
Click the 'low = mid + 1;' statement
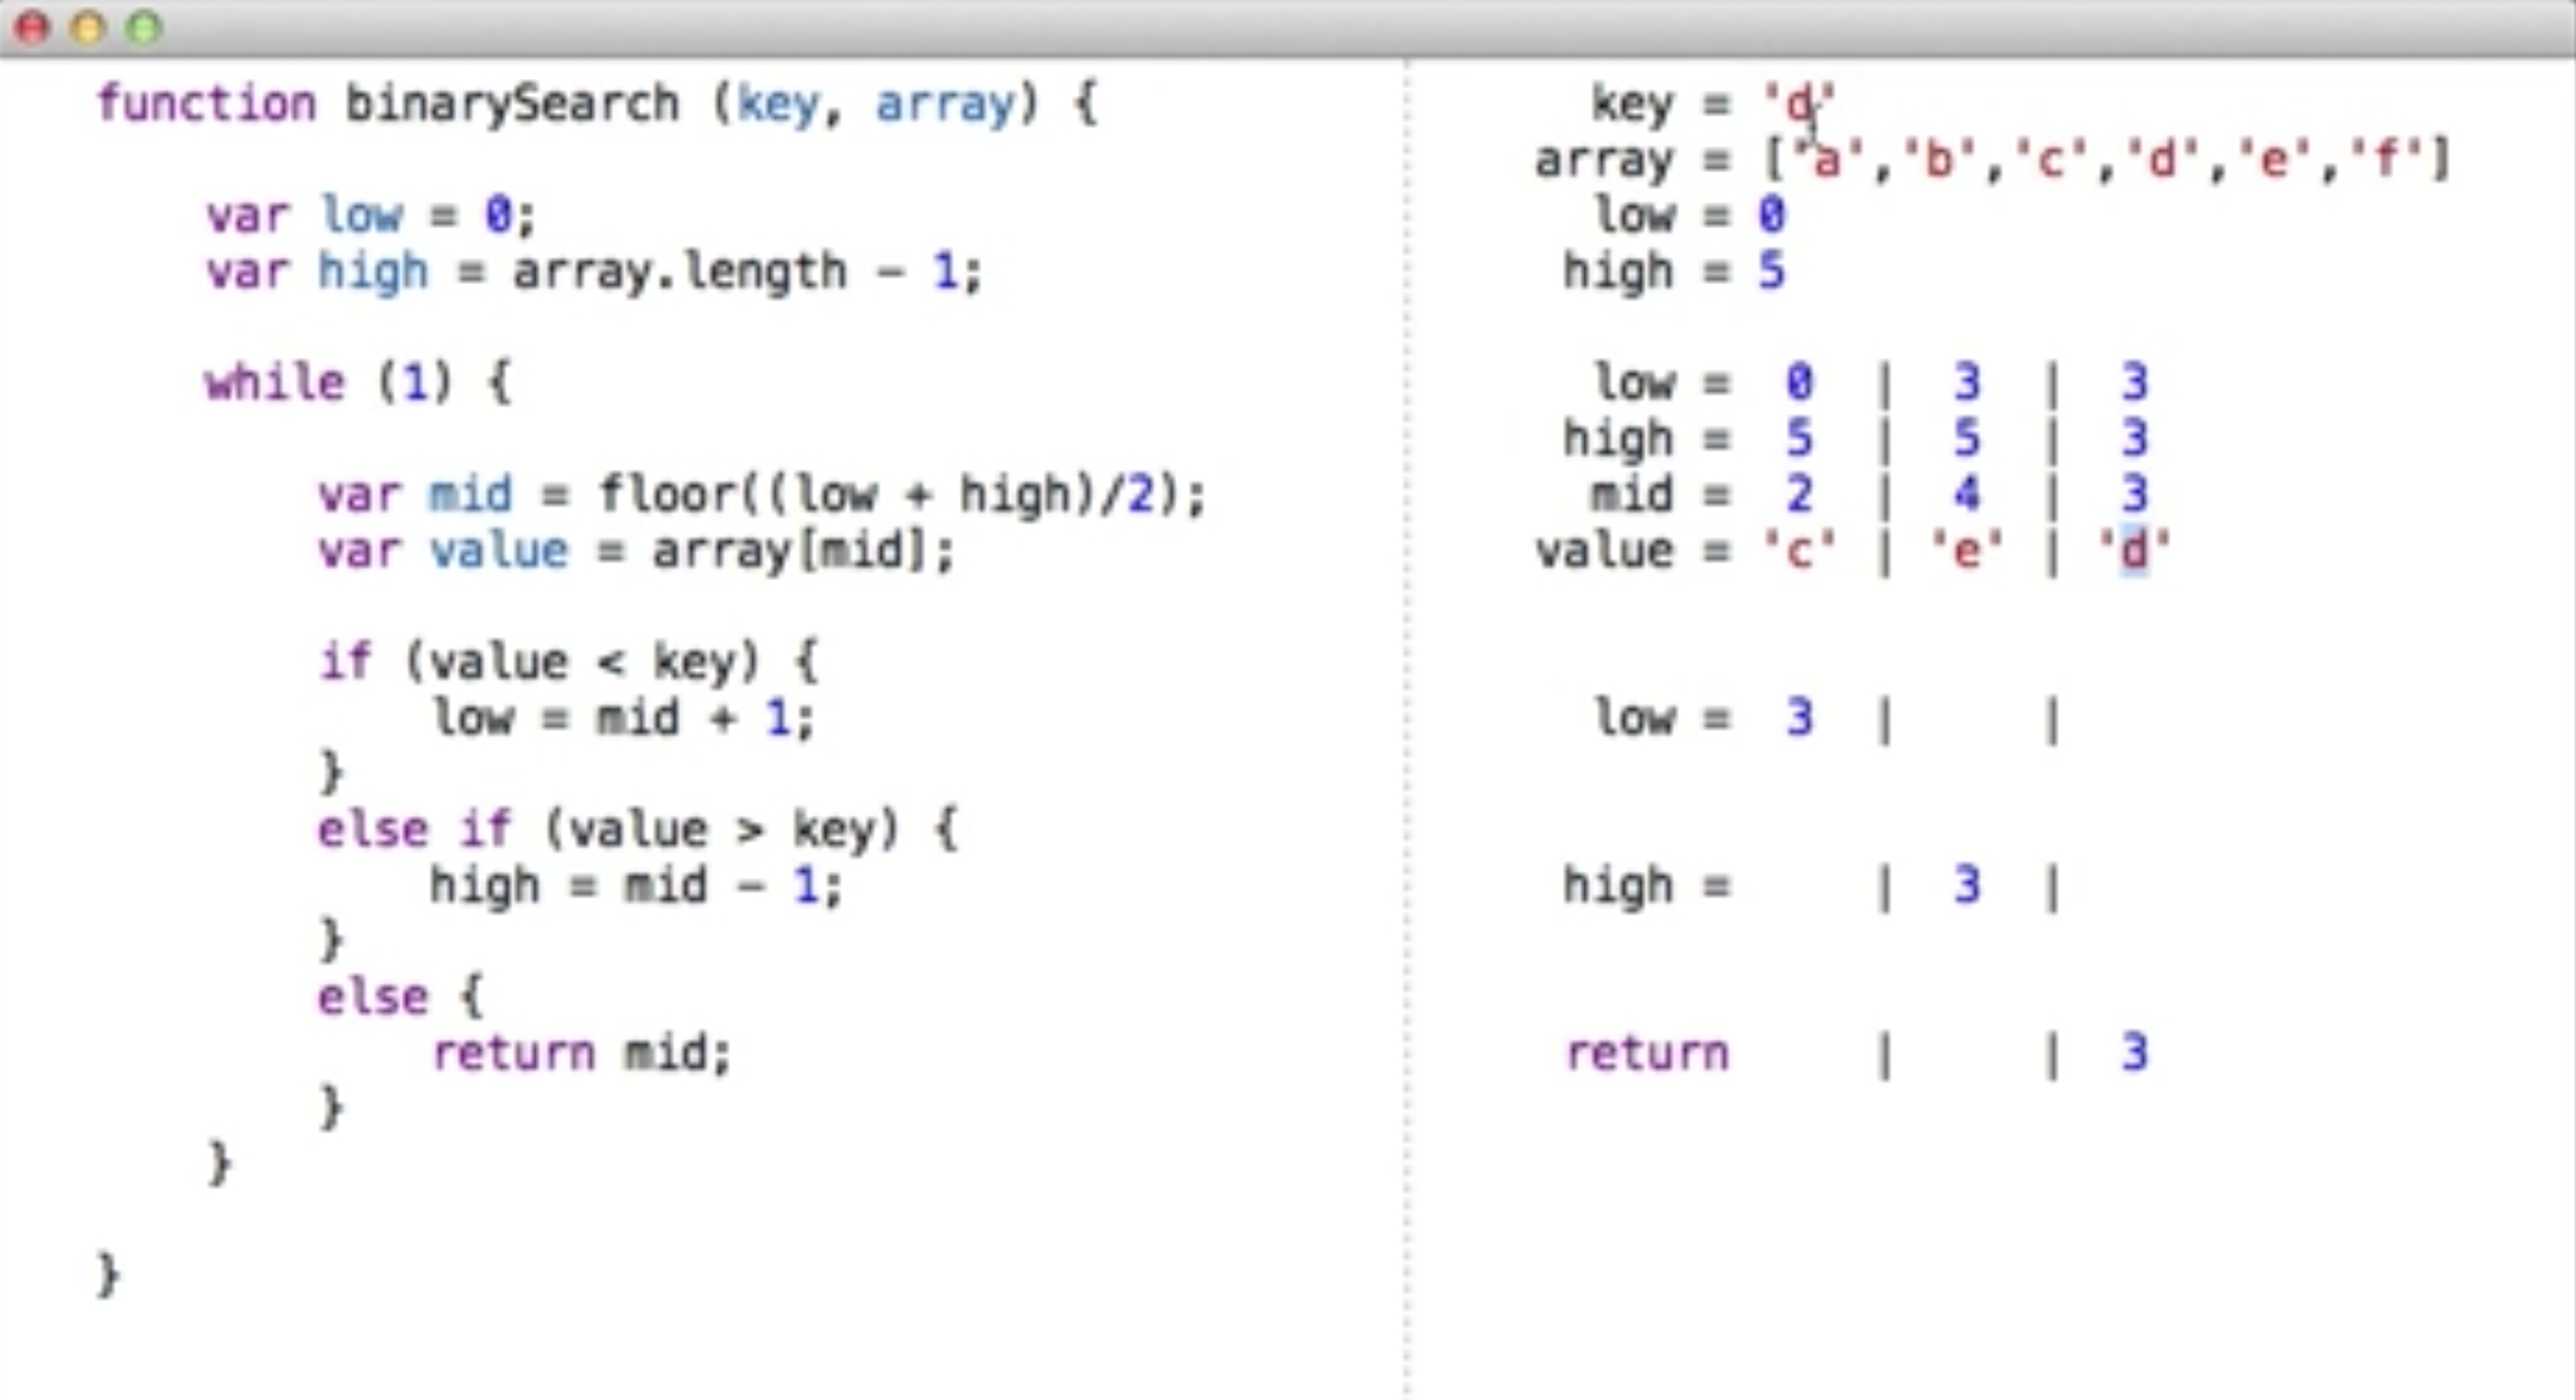[623, 718]
